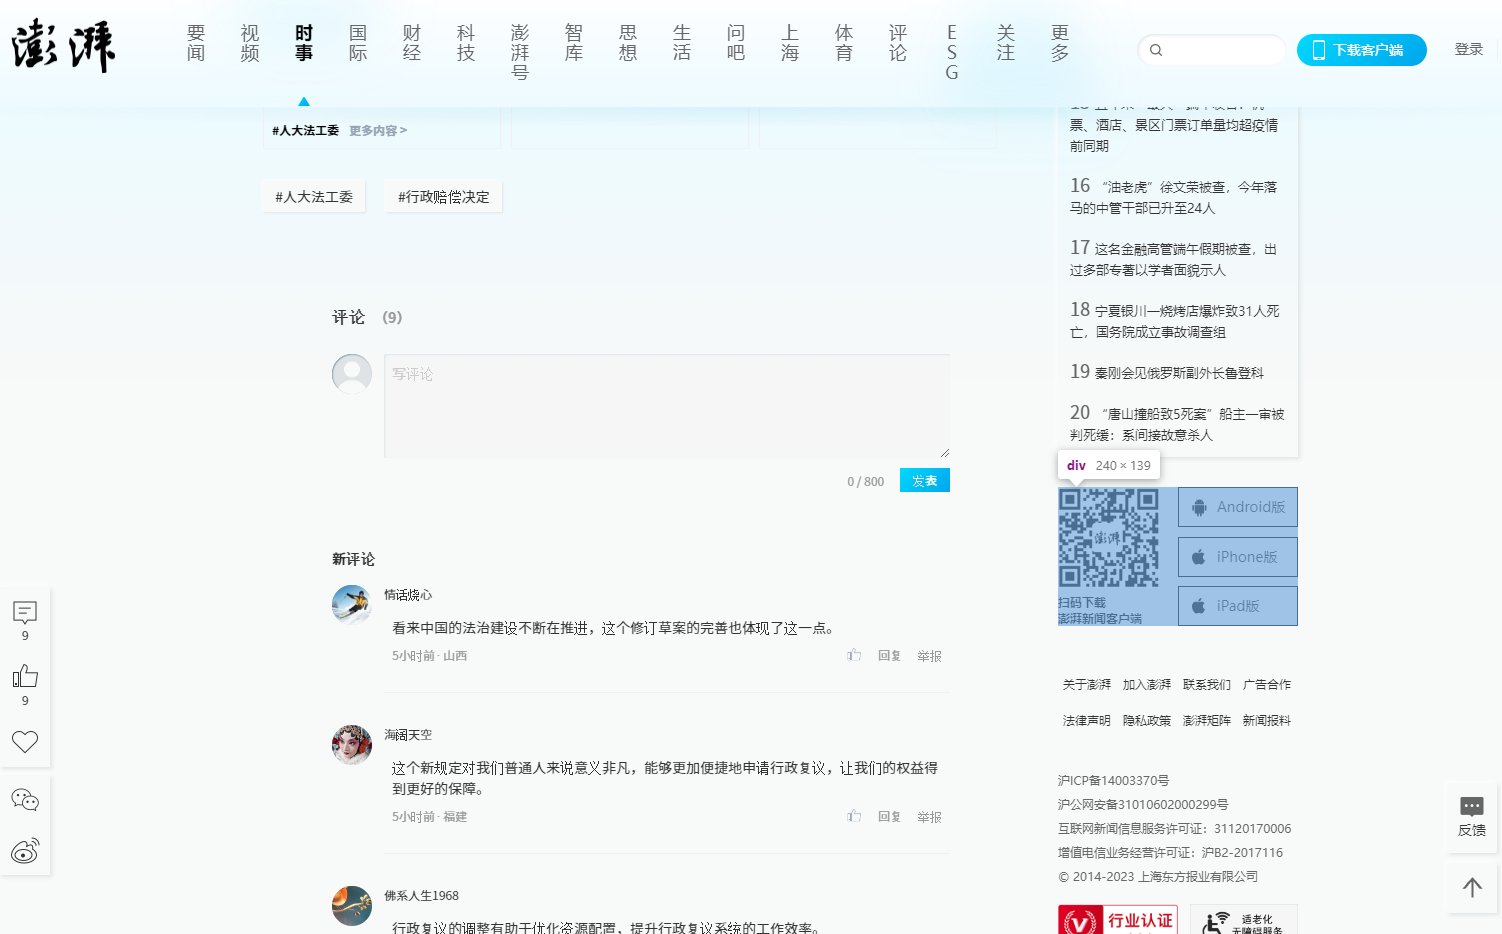The height and width of the screenshot is (934, 1502).
Task: Click the heart icon to favorite the article
Action: [25, 741]
